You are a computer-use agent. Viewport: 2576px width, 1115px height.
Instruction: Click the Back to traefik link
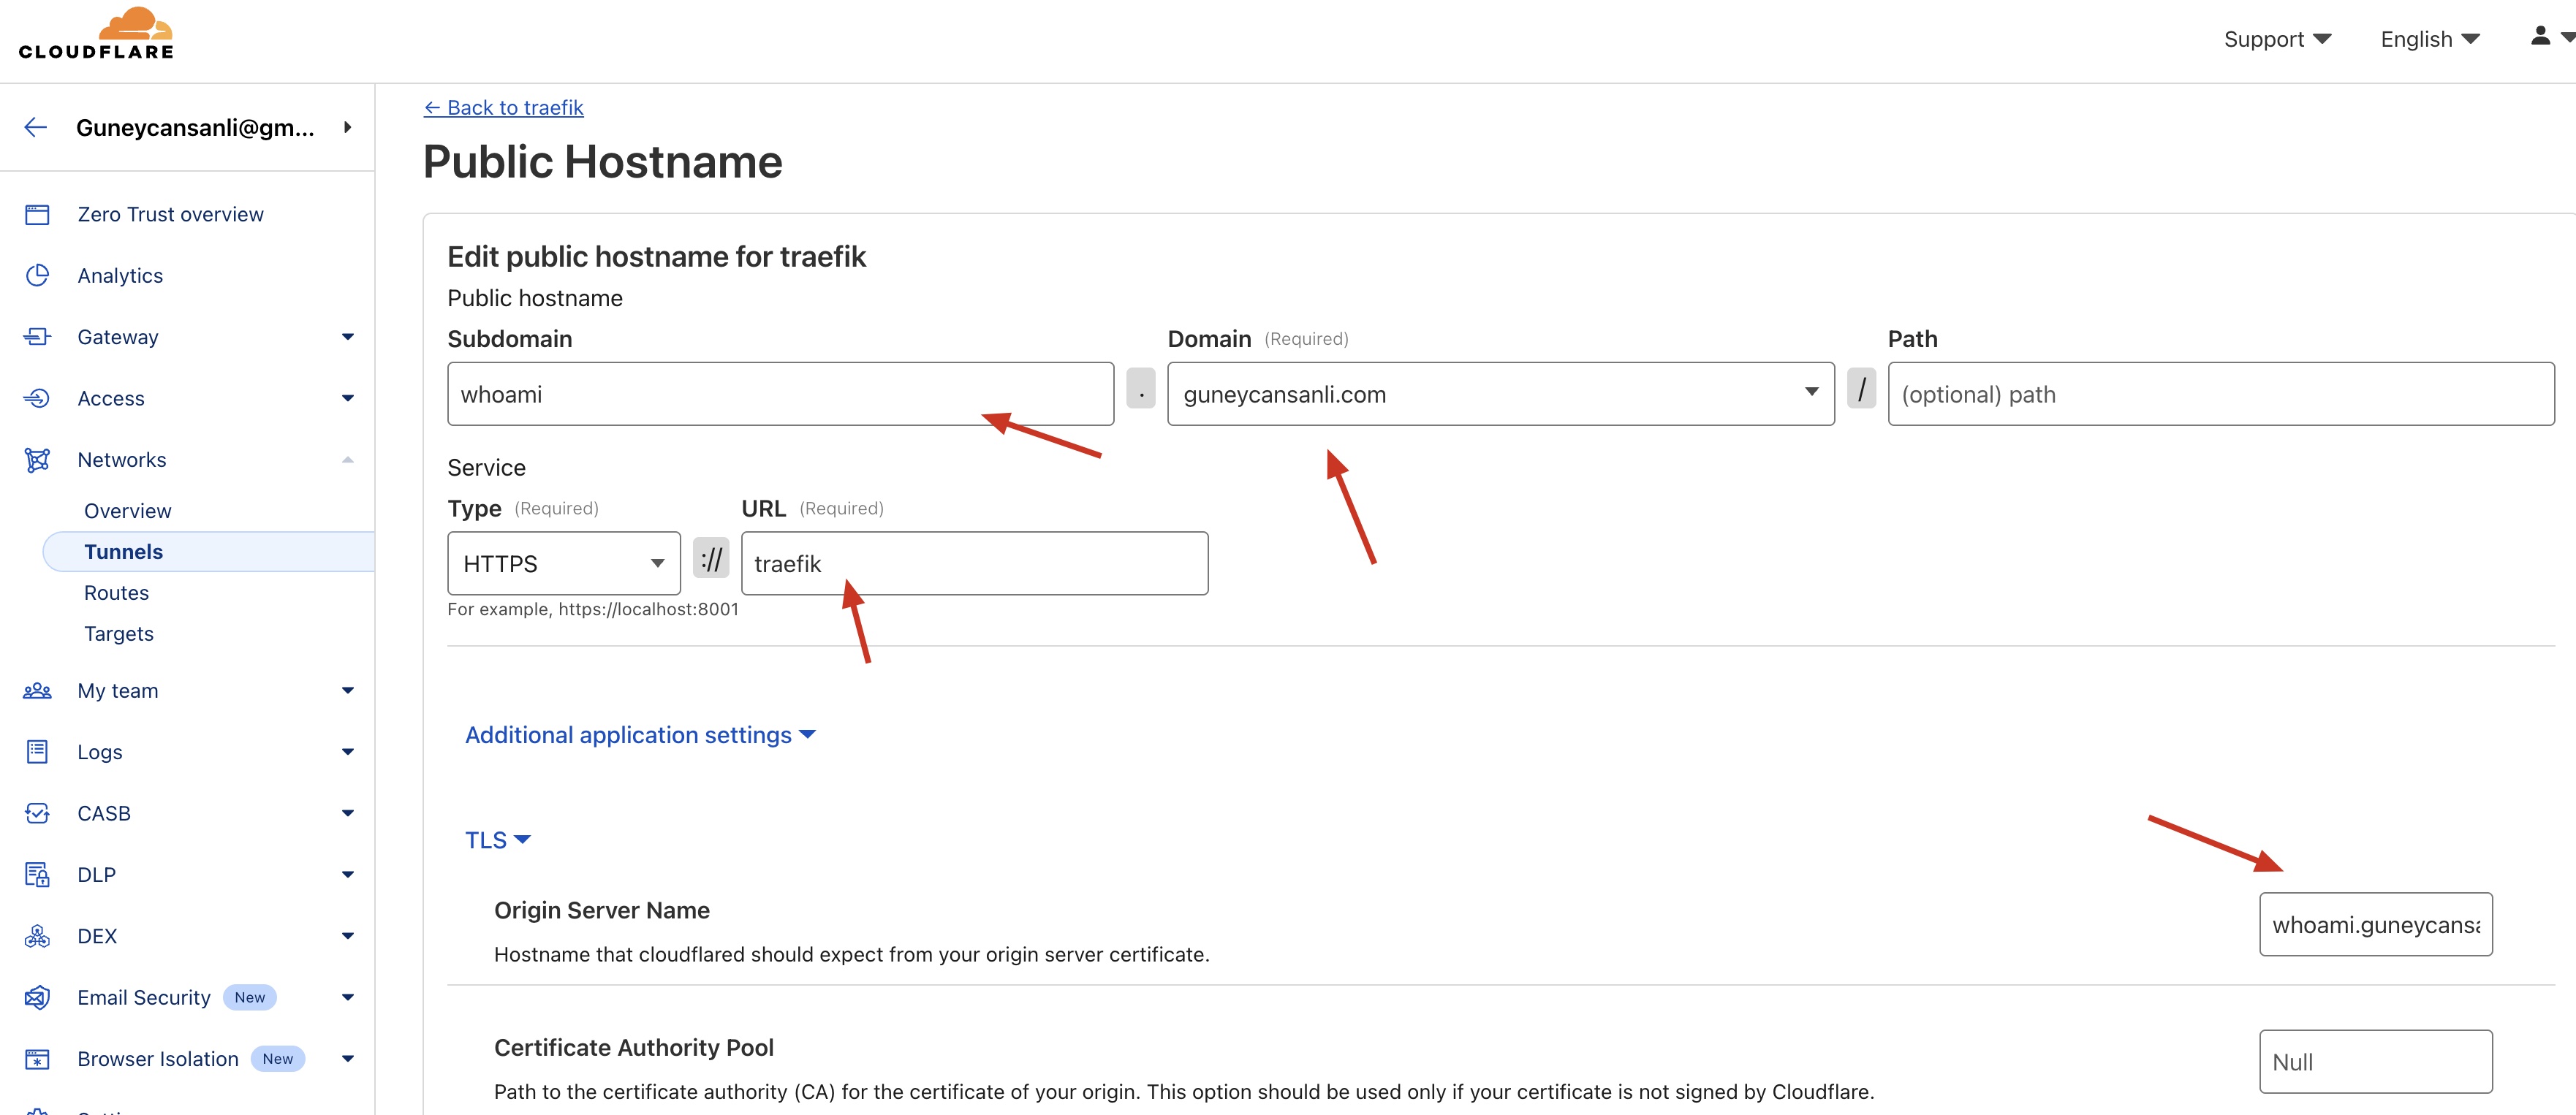pos(503,108)
